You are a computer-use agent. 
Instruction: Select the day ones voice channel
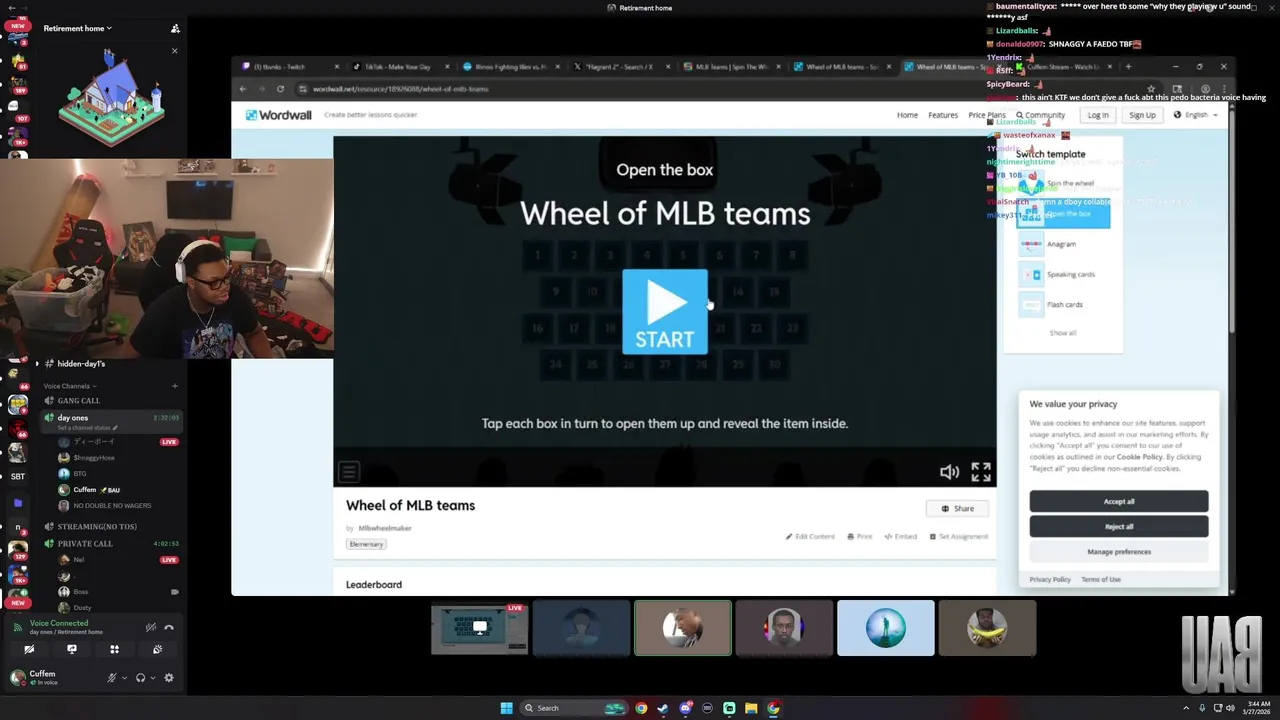pyautogui.click(x=110, y=421)
